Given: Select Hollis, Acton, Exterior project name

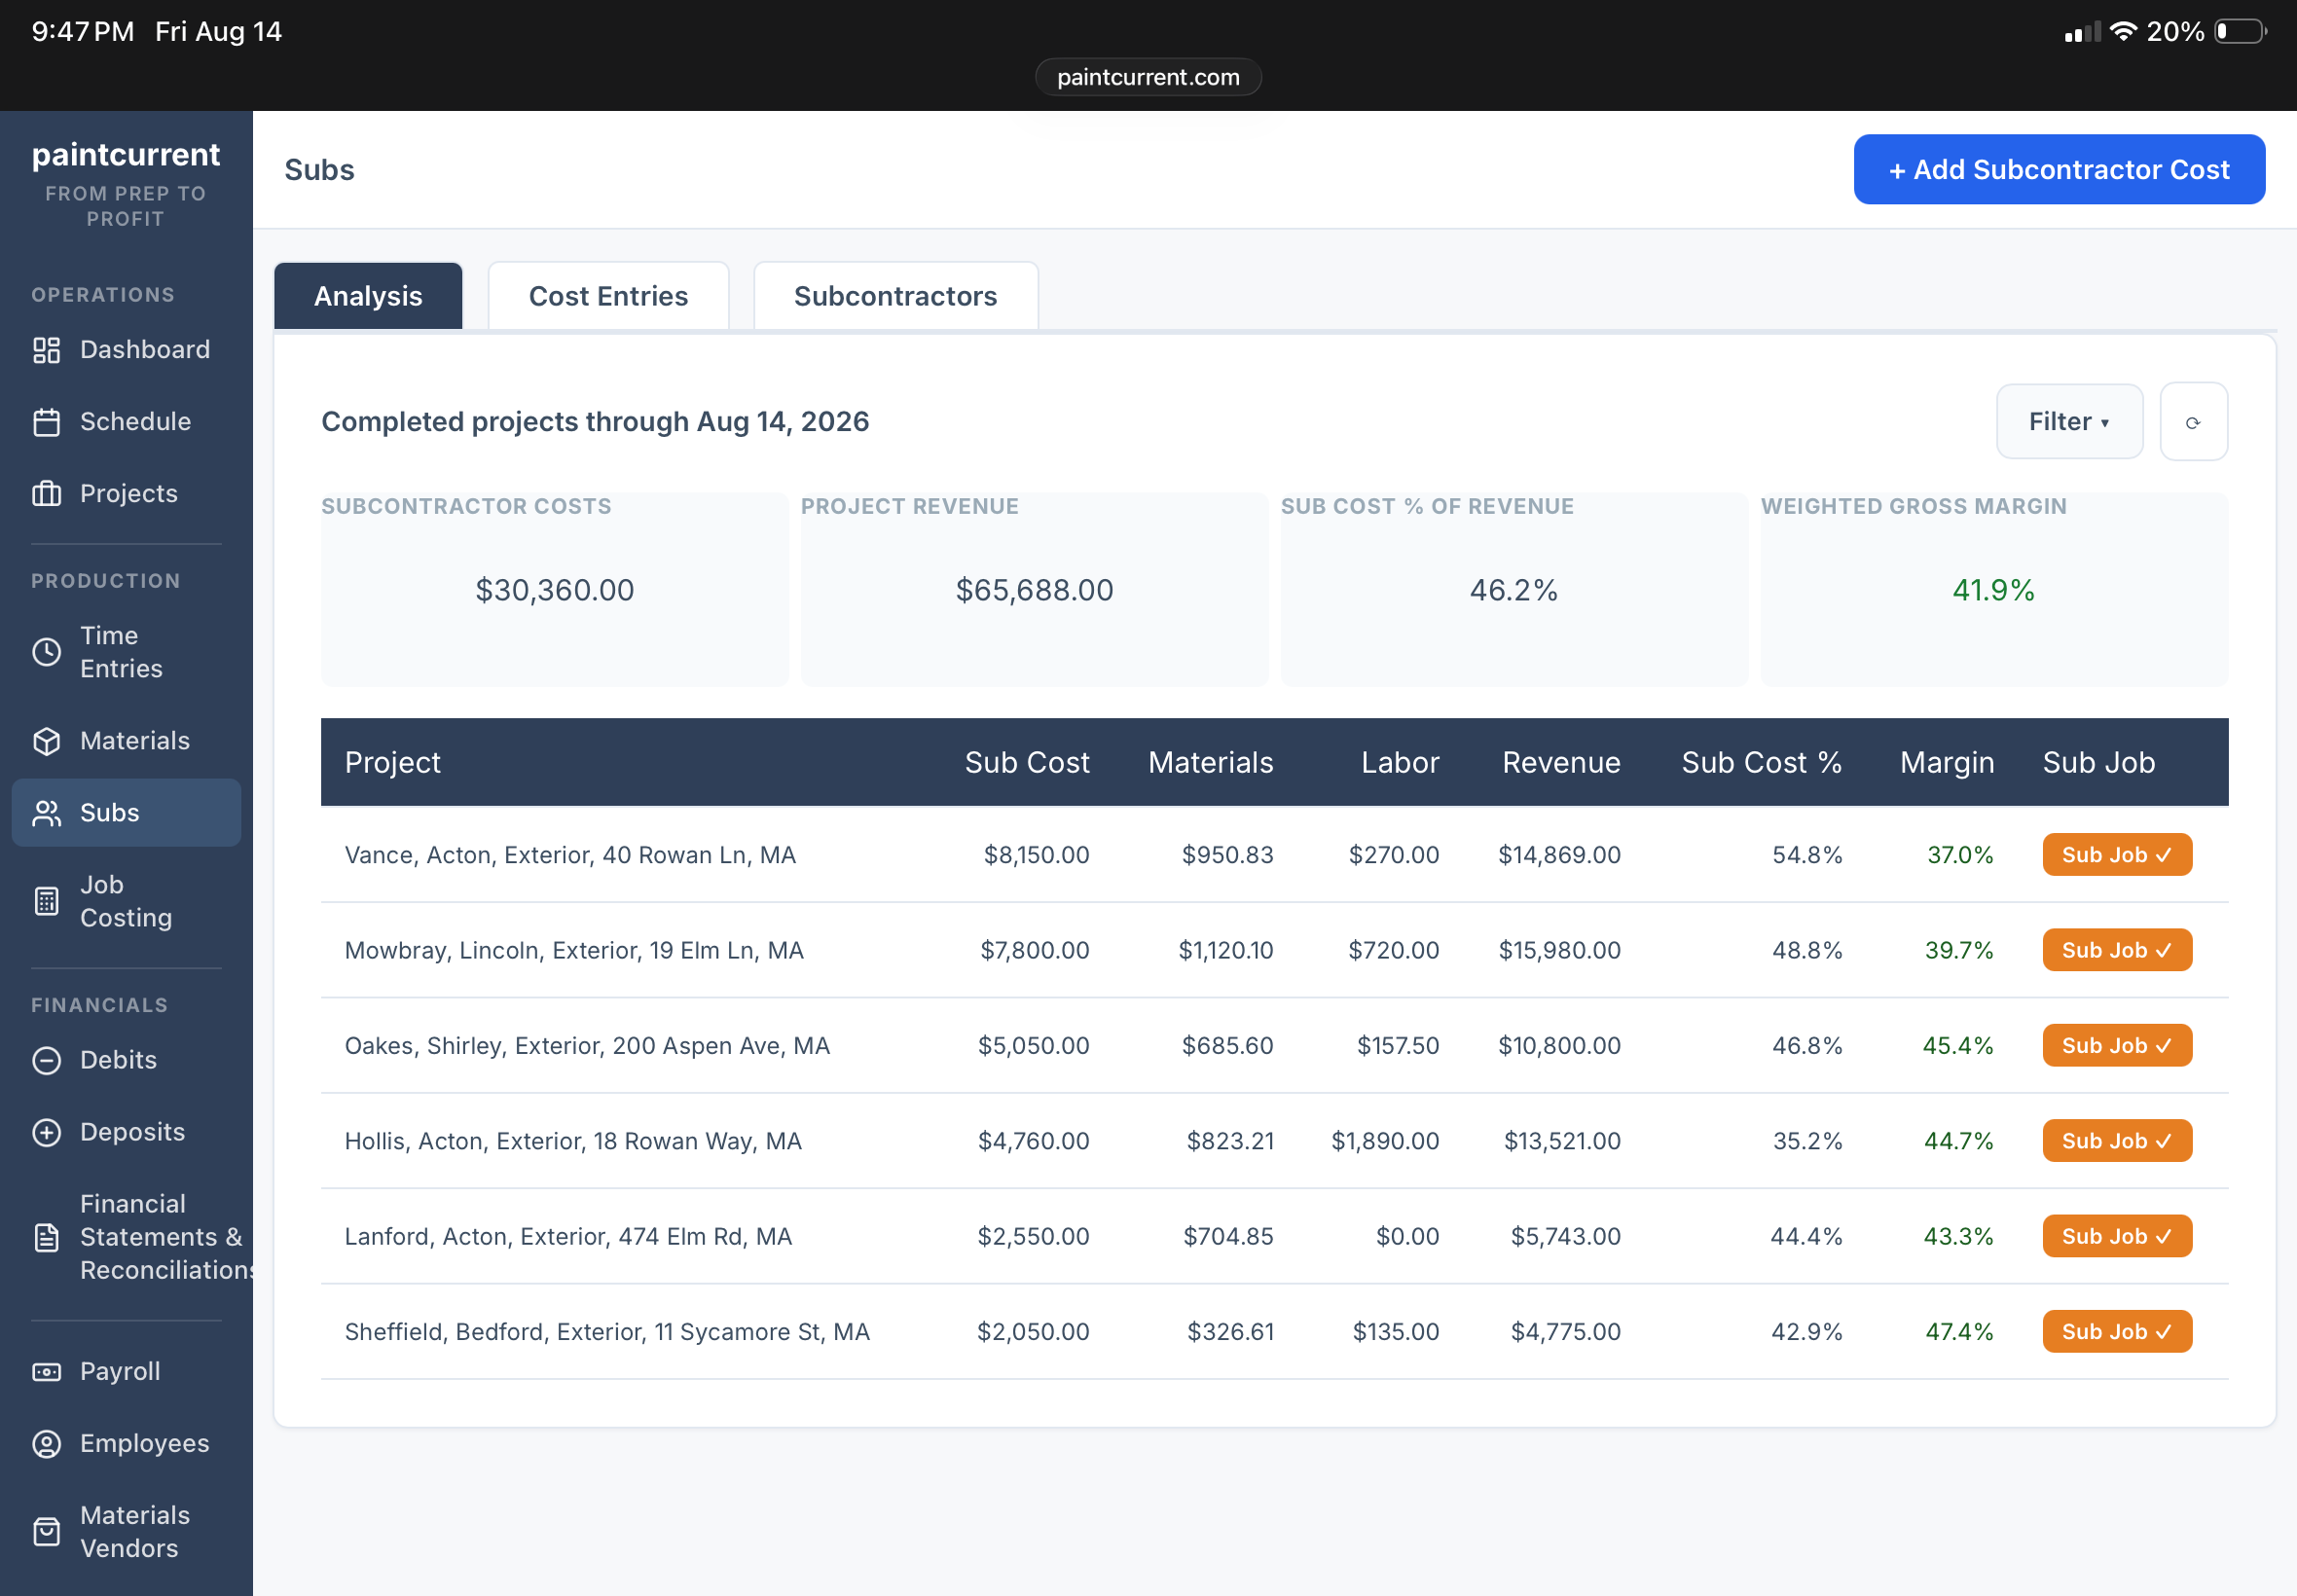Looking at the screenshot, I should [573, 1141].
